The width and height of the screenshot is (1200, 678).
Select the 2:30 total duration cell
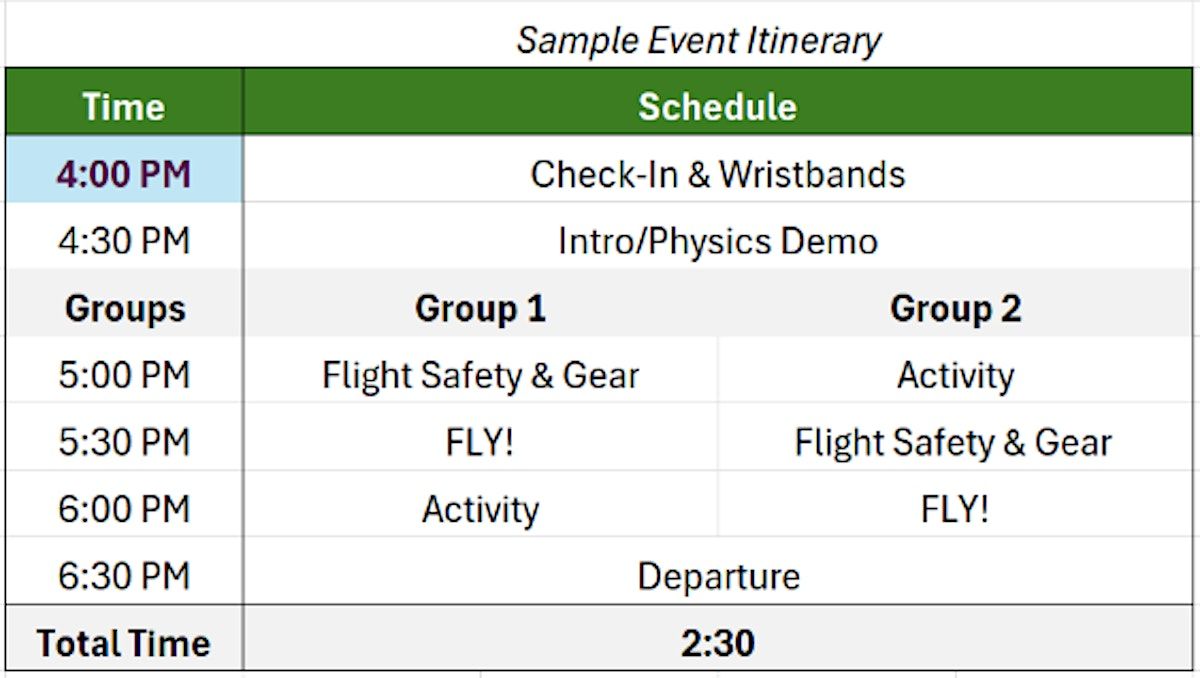pyautogui.click(x=718, y=643)
